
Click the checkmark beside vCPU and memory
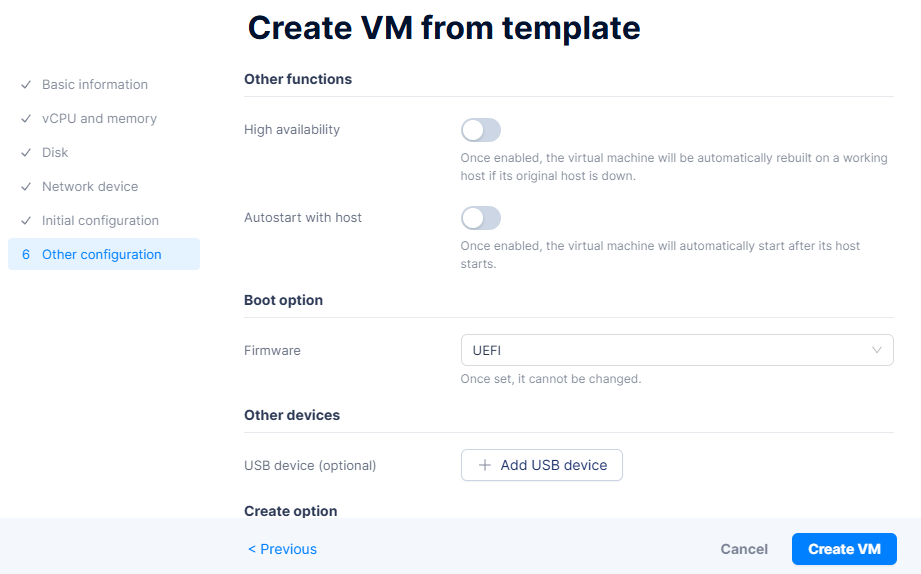26,119
